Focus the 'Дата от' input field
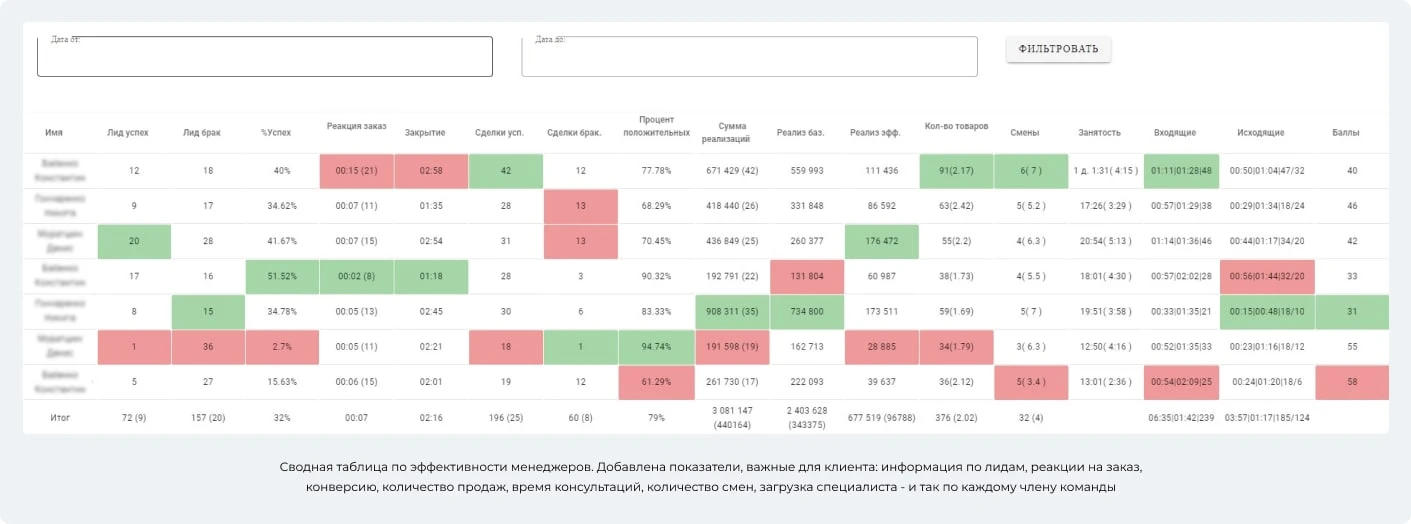1411x524 pixels. click(x=265, y=56)
